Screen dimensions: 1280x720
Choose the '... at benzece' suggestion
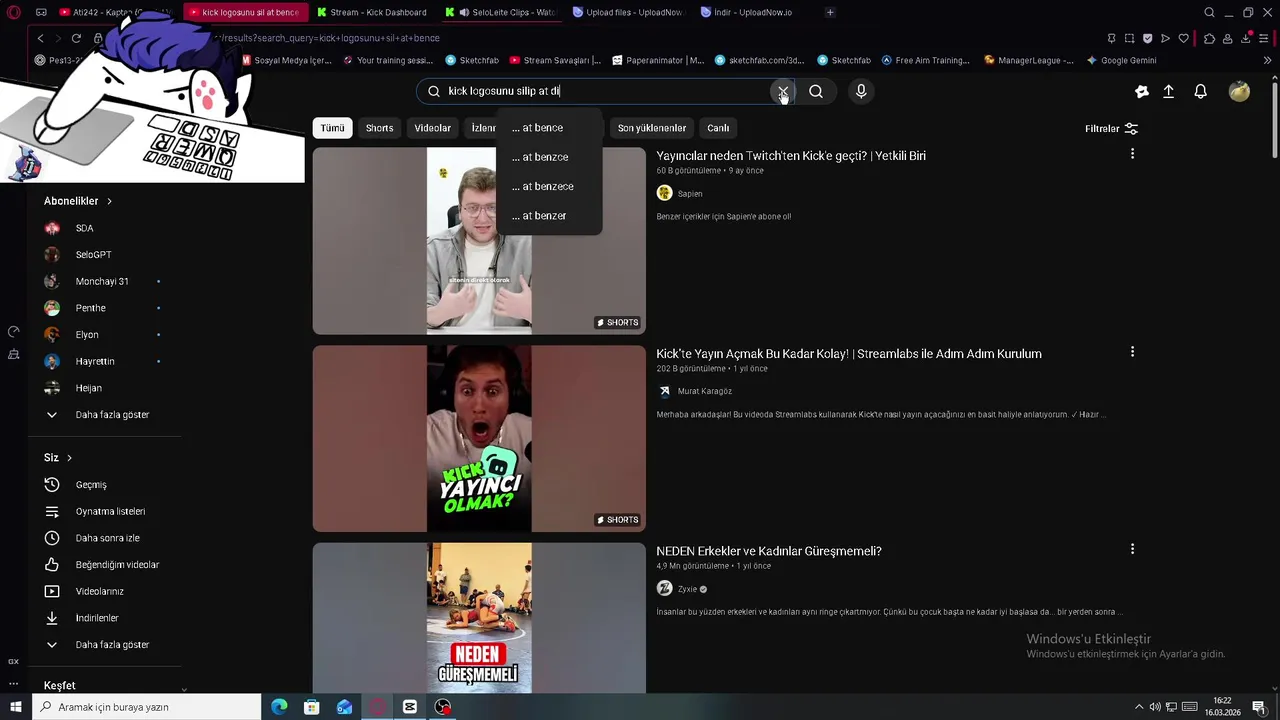[549, 186]
